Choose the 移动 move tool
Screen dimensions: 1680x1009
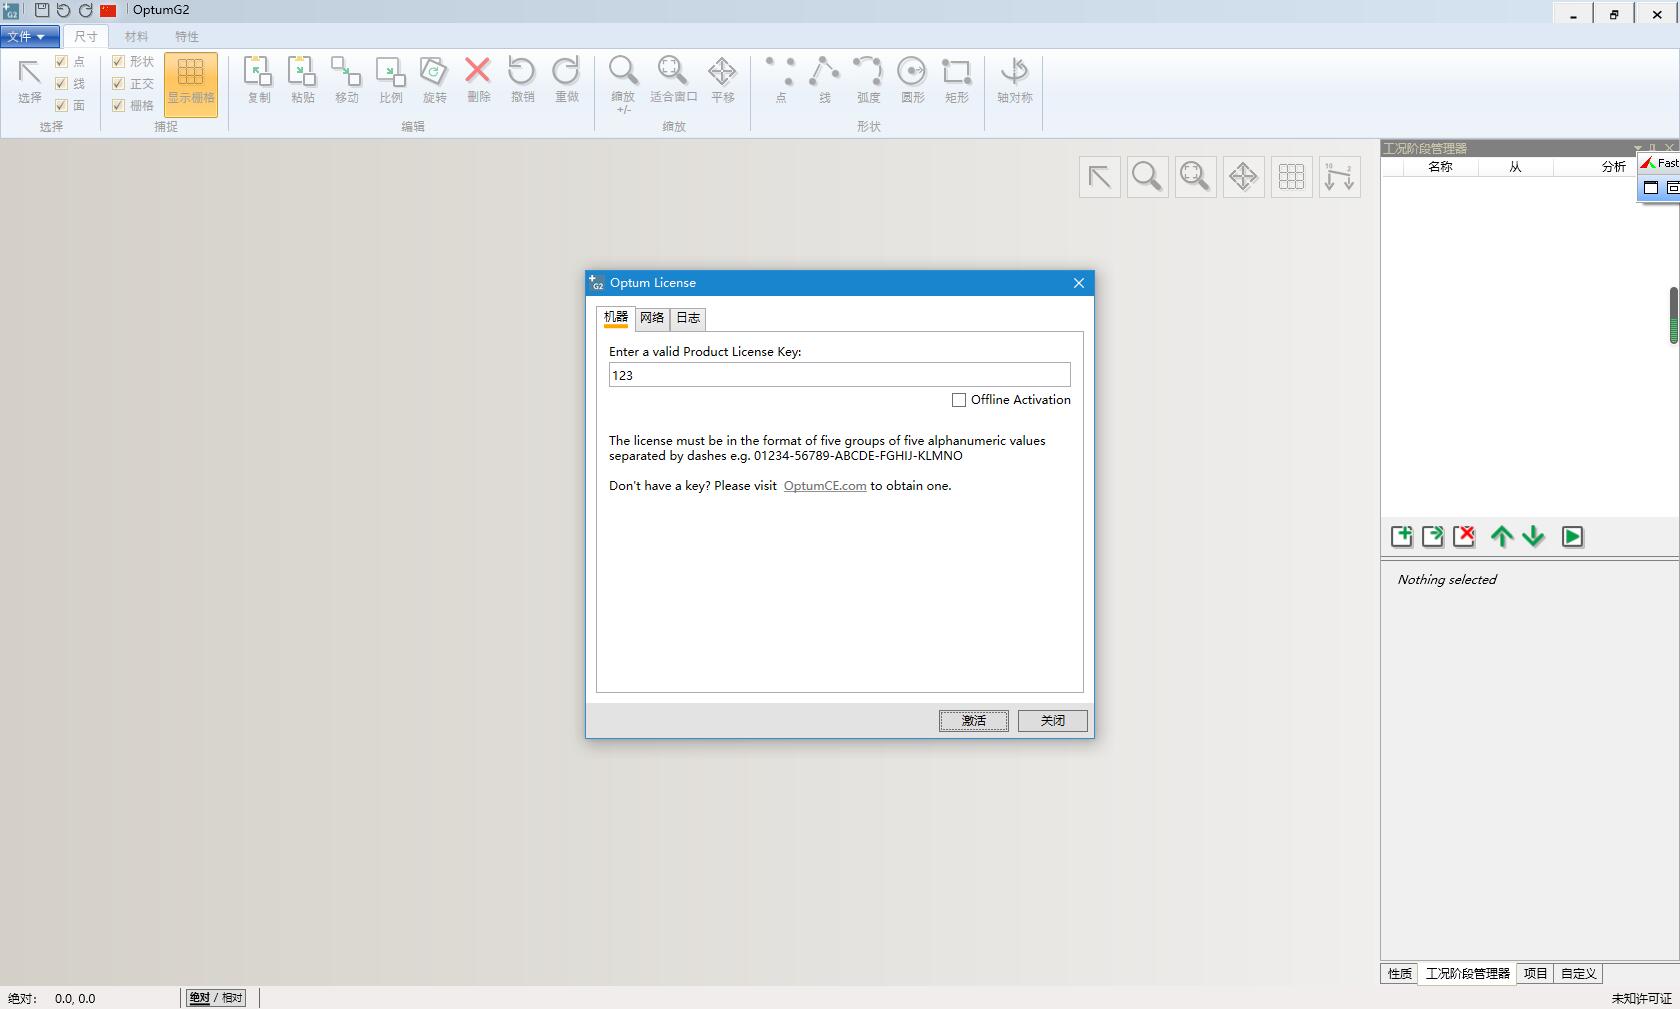point(346,80)
